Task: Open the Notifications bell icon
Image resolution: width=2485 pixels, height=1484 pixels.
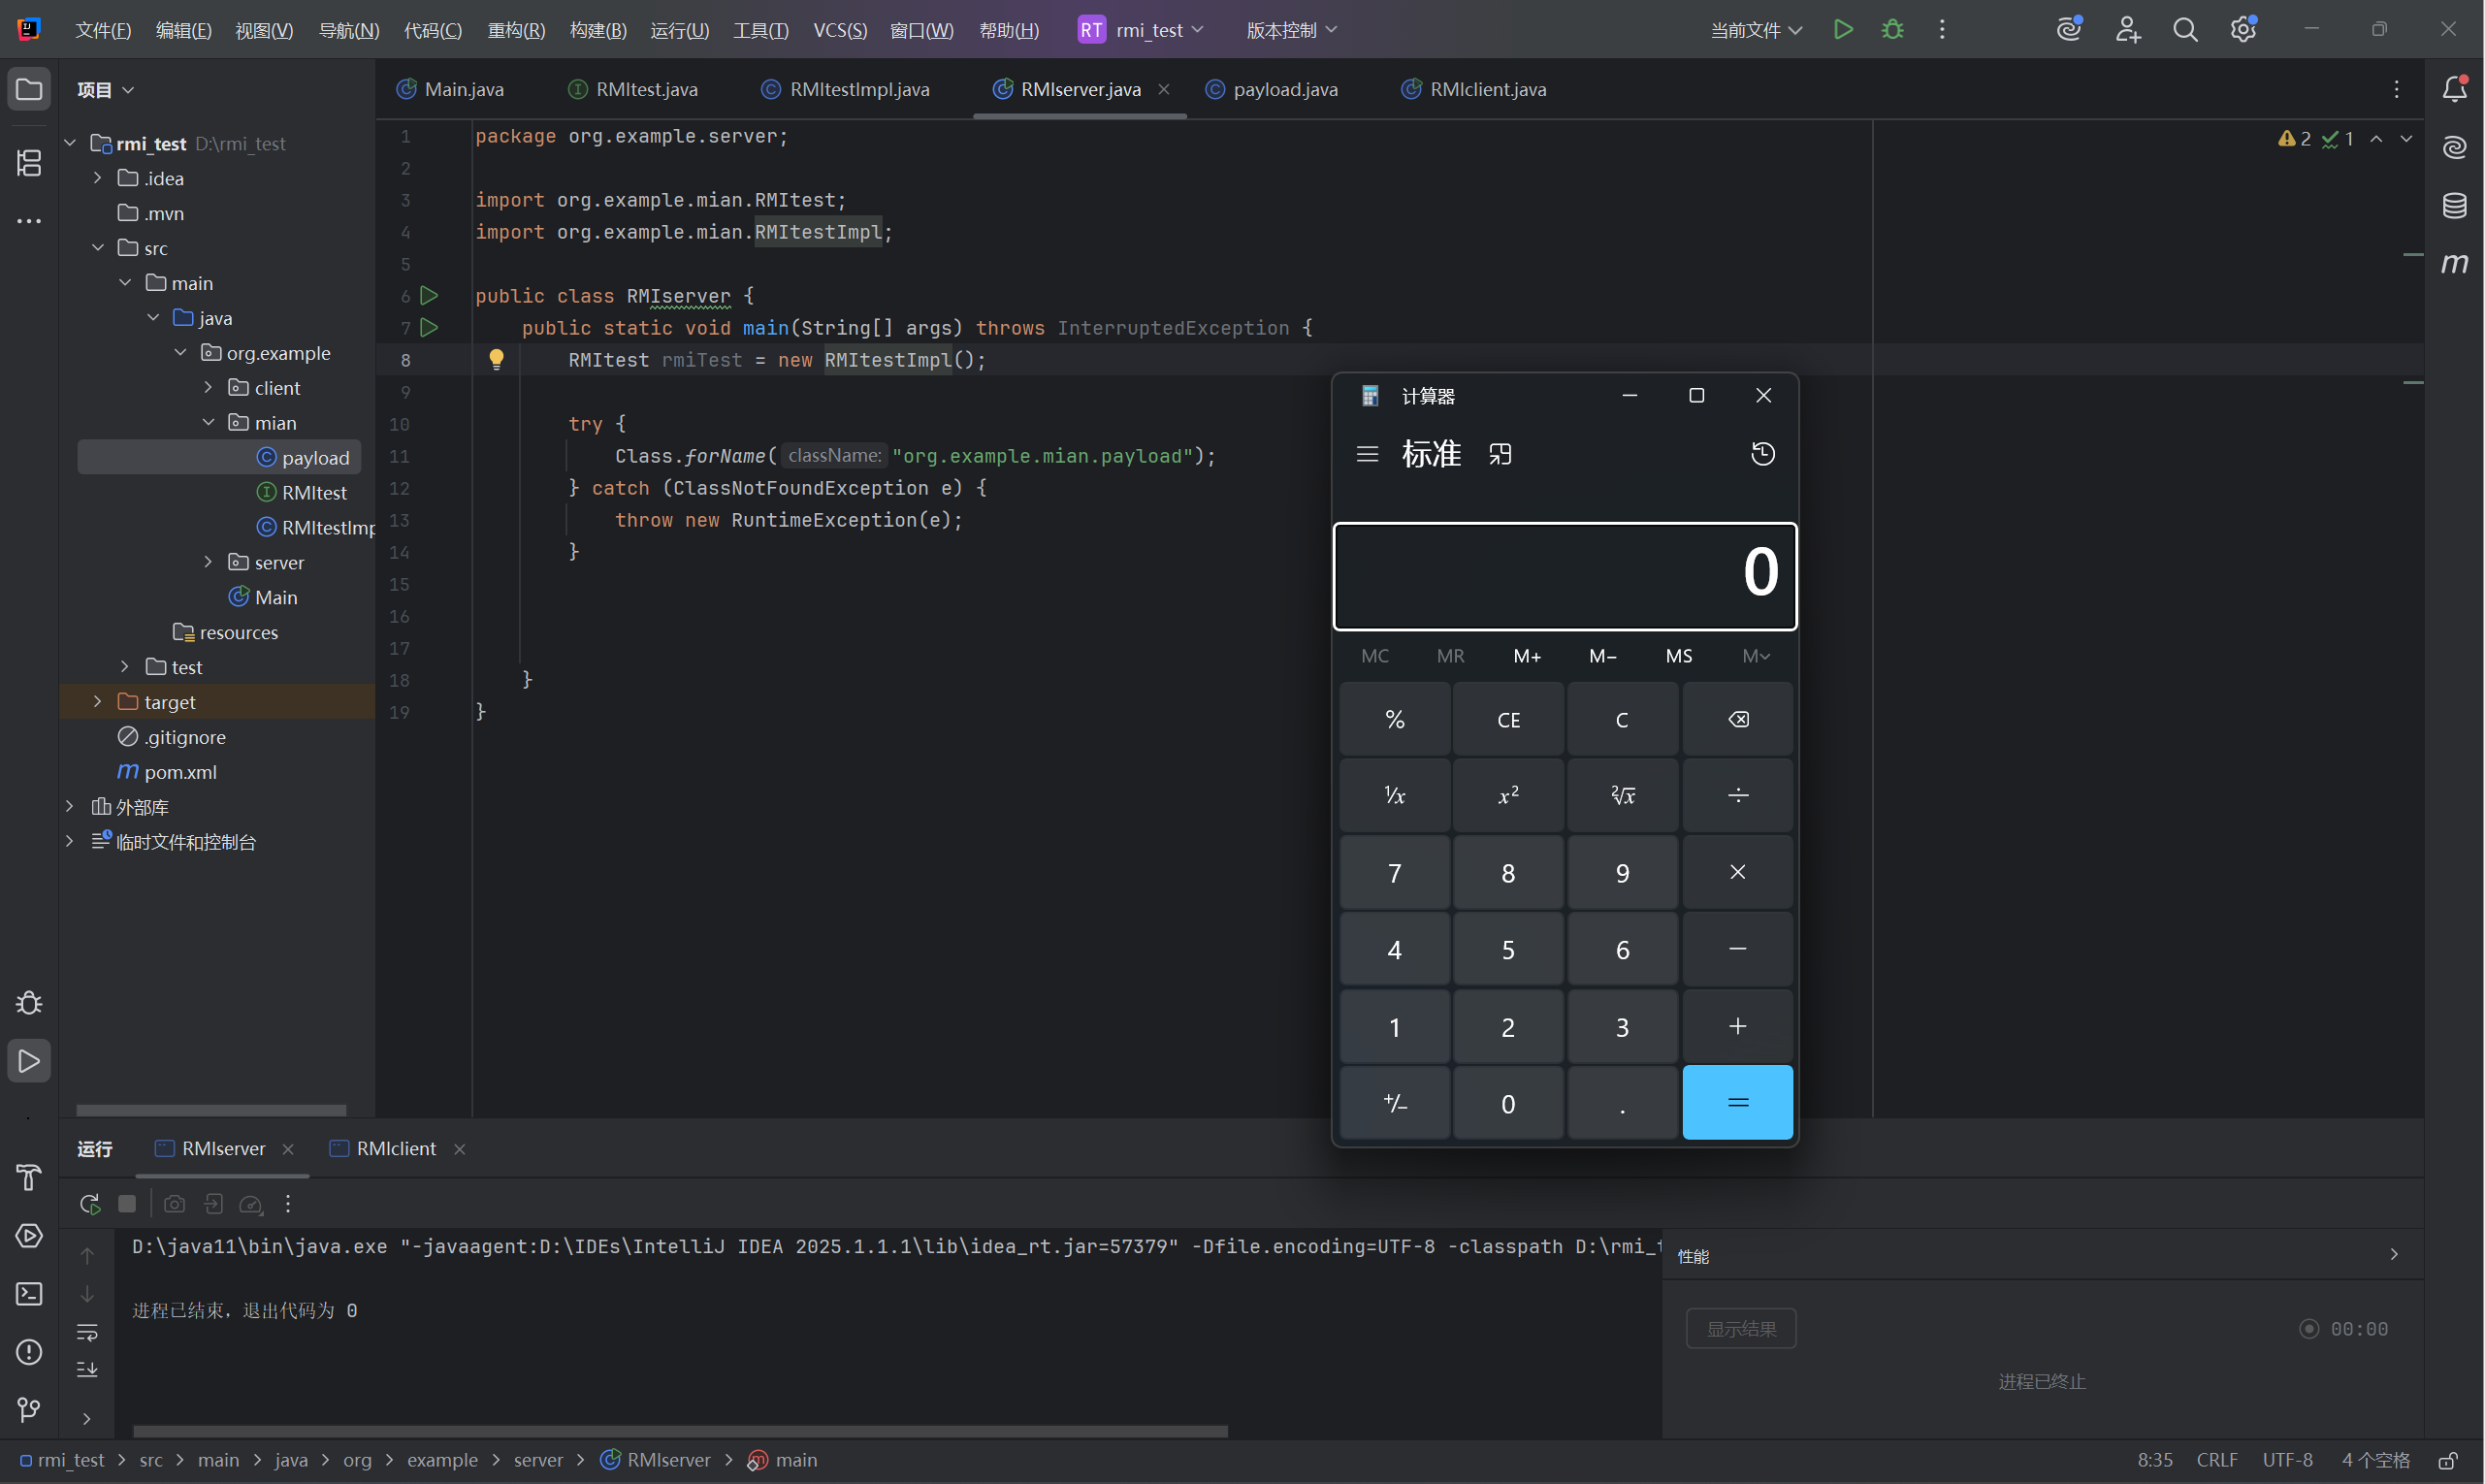Action: pos(2455,89)
